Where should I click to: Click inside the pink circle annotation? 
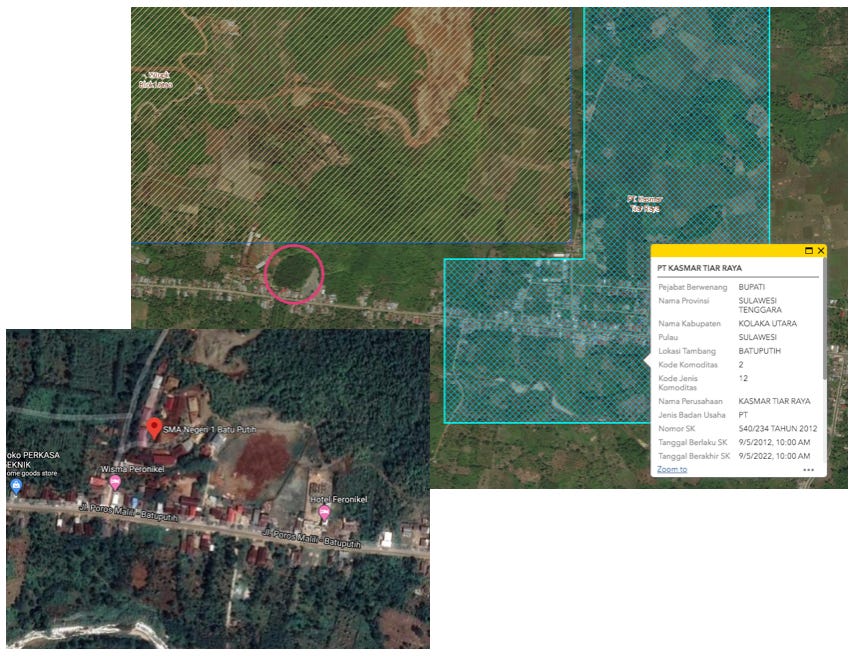294,272
